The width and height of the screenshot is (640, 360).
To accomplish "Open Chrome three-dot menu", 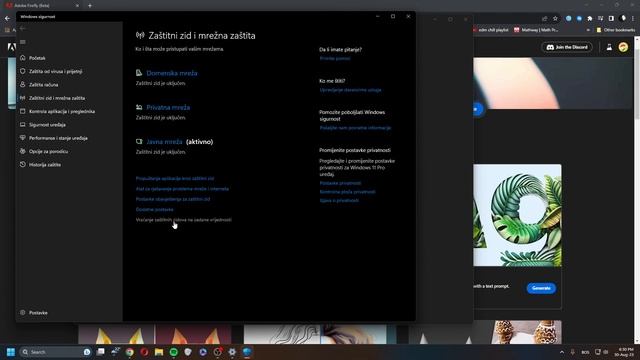I will (633, 18).
